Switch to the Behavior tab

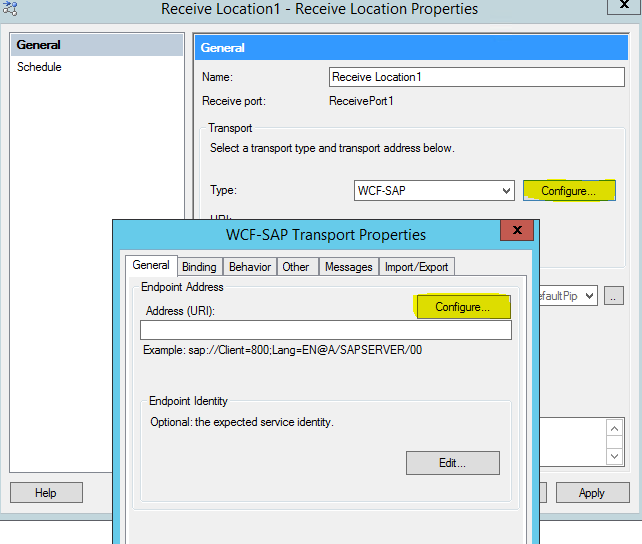250,267
